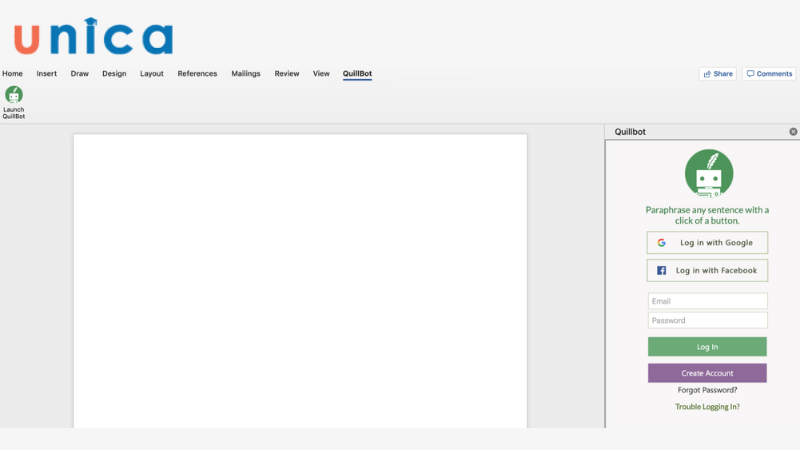The width and height of the screenshot is (800, 450).
Task: Open the Mailings tab
Action: pos(246,73)
